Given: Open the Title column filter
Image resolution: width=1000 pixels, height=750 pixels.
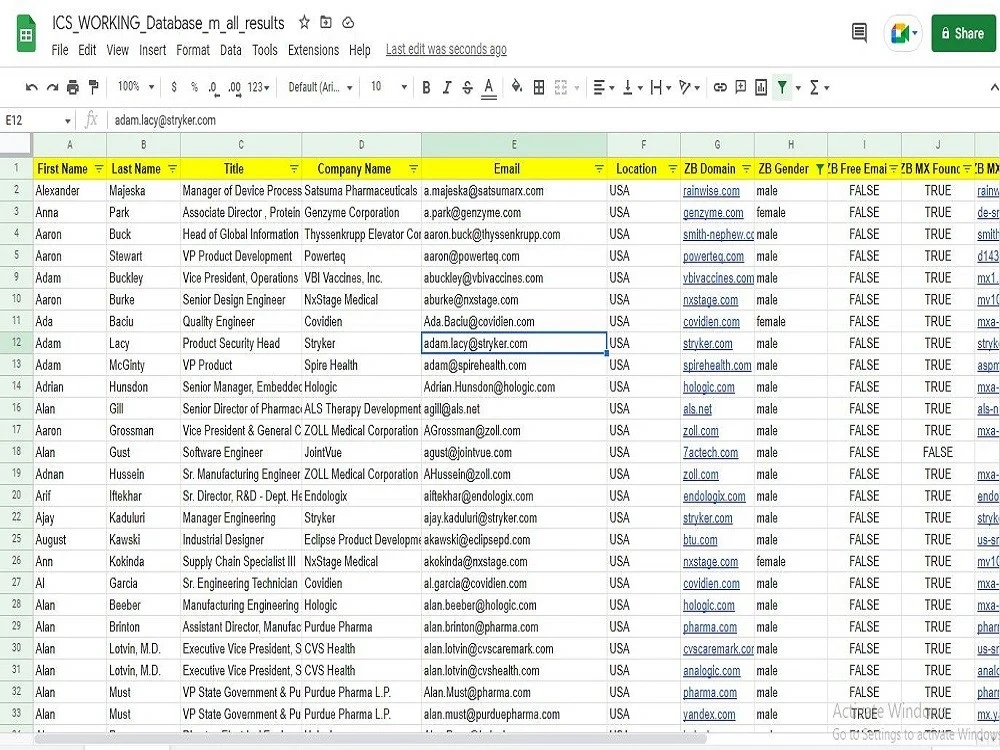Looking at the screenshot, I should click(293, 169).
